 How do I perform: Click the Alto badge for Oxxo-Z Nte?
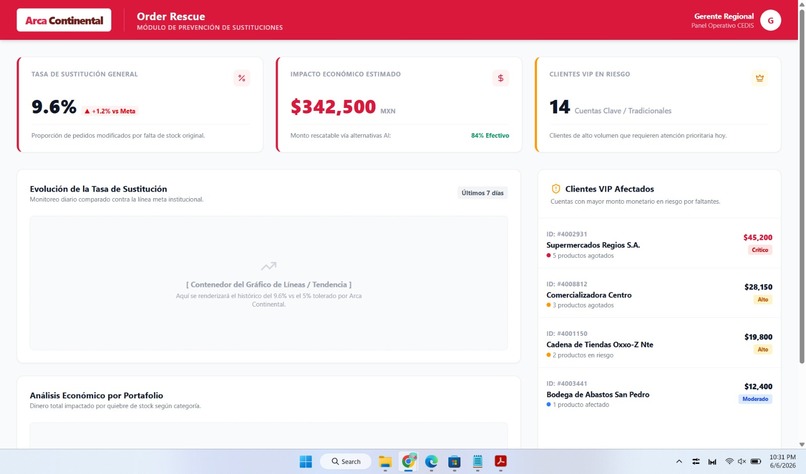coord(763,350)
